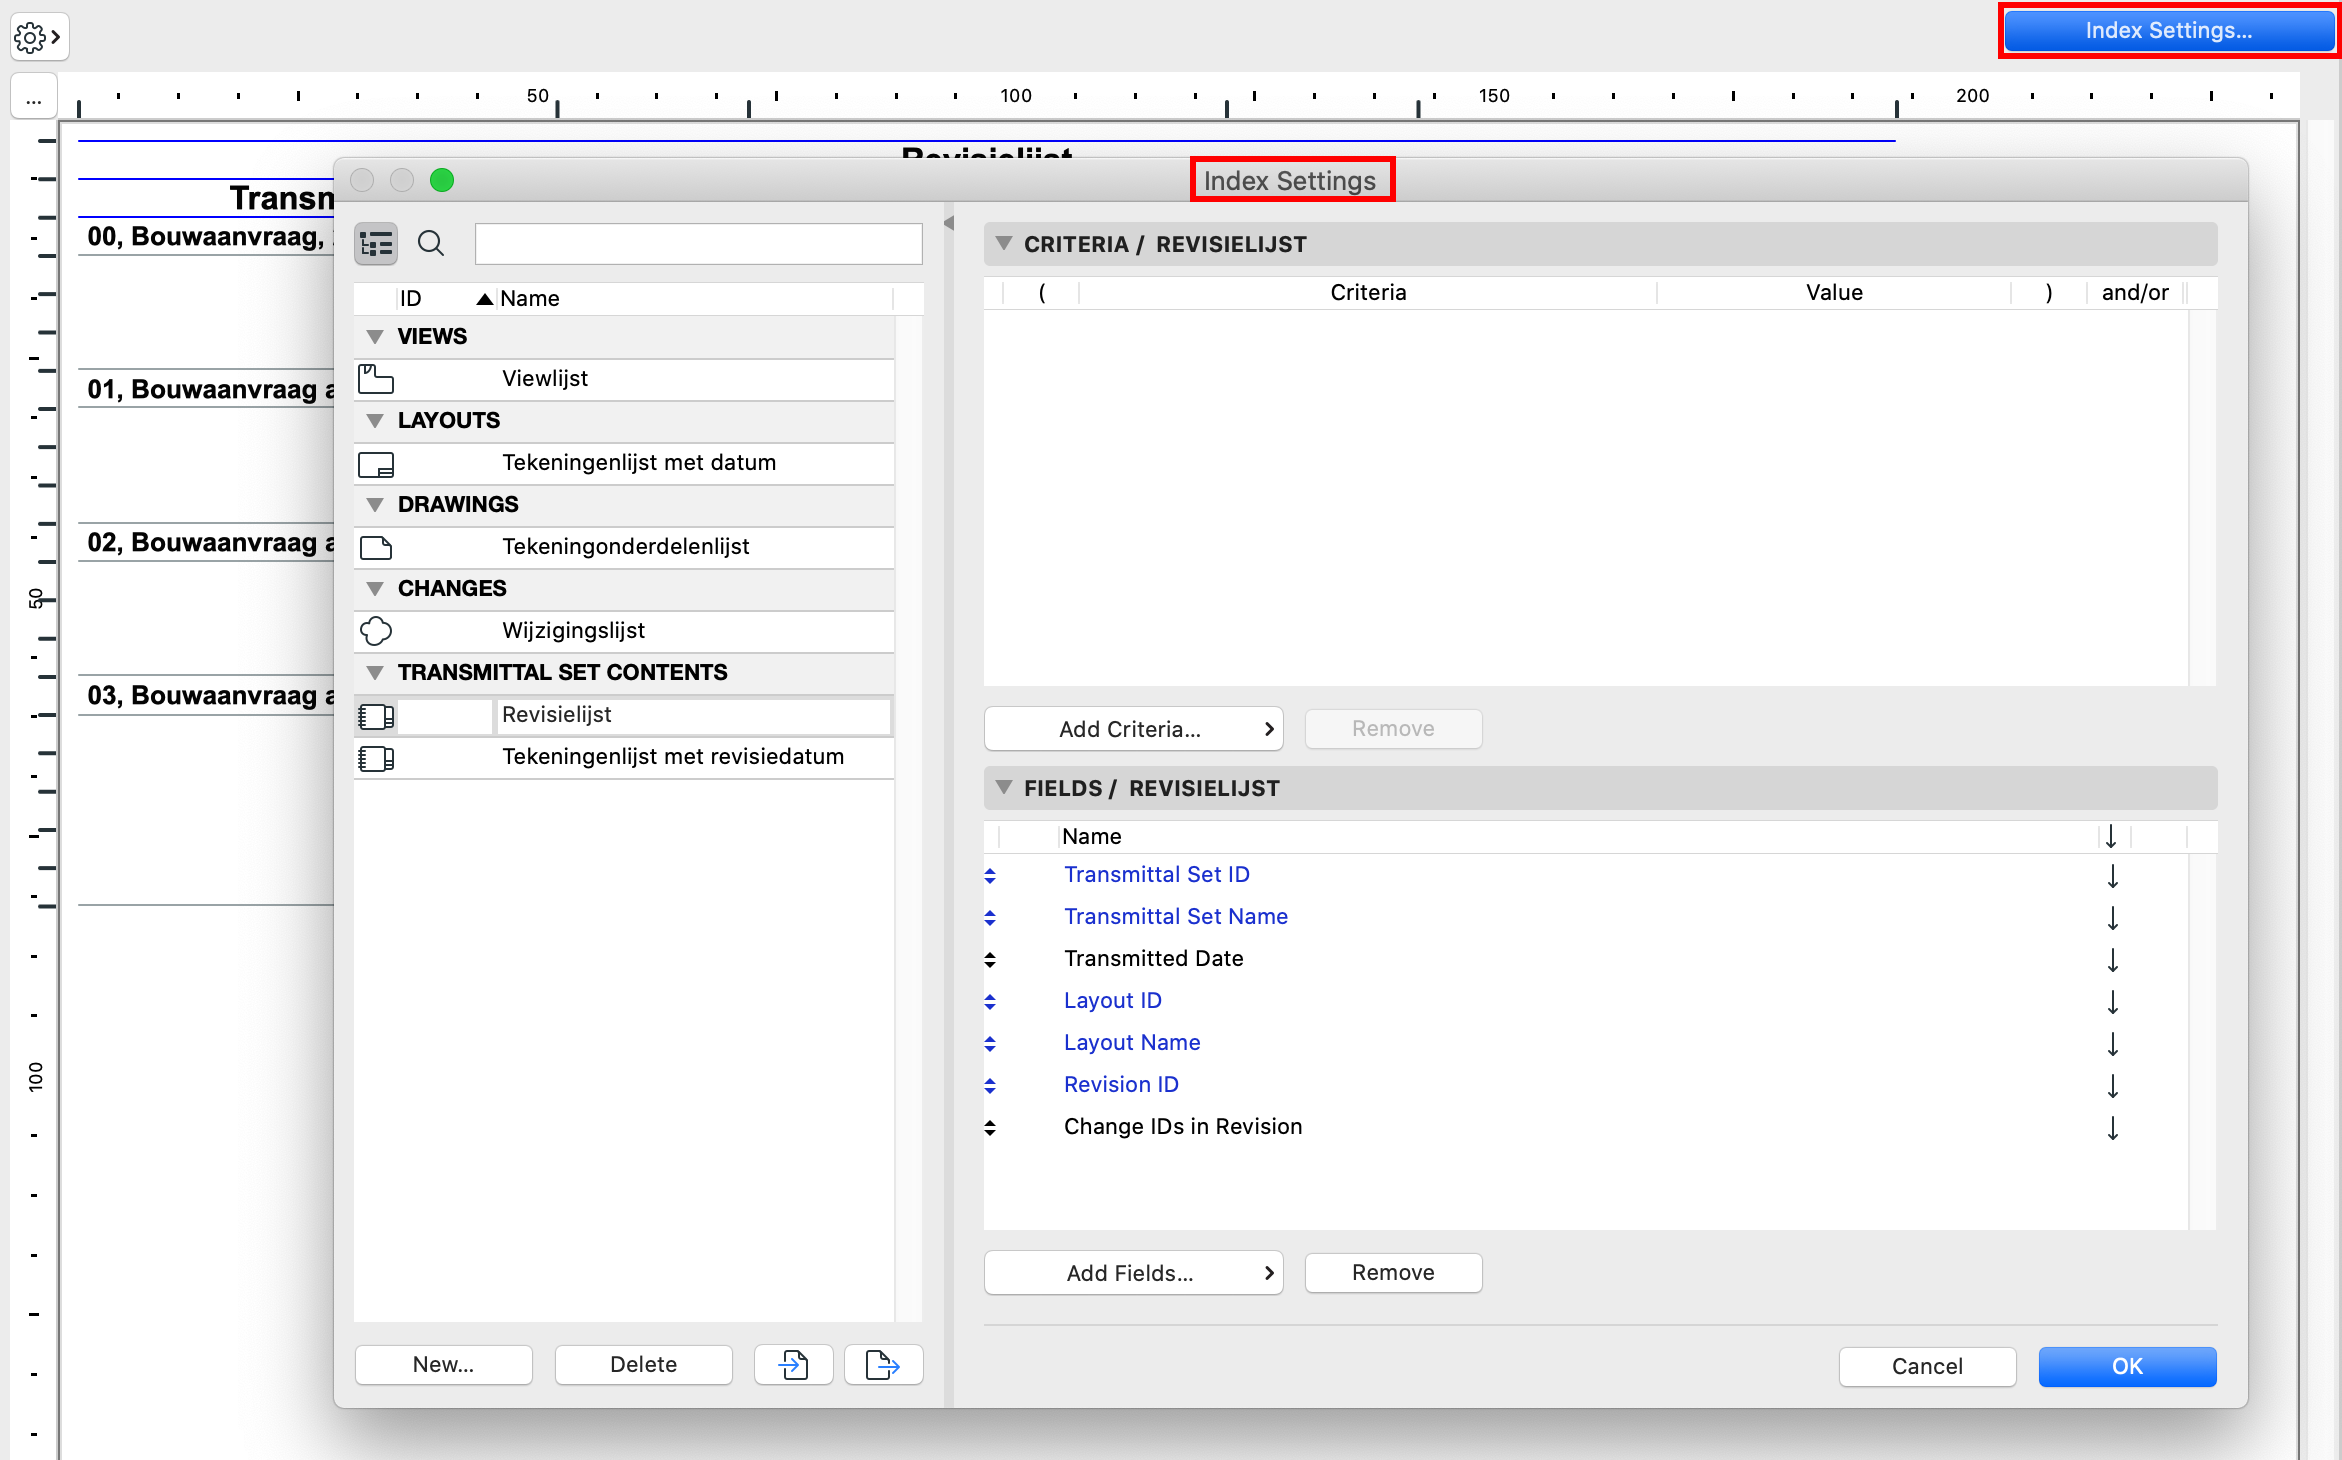Confirm with the OK button
This screenshot has height=1460, width=2342.
click(2127, 1367)
